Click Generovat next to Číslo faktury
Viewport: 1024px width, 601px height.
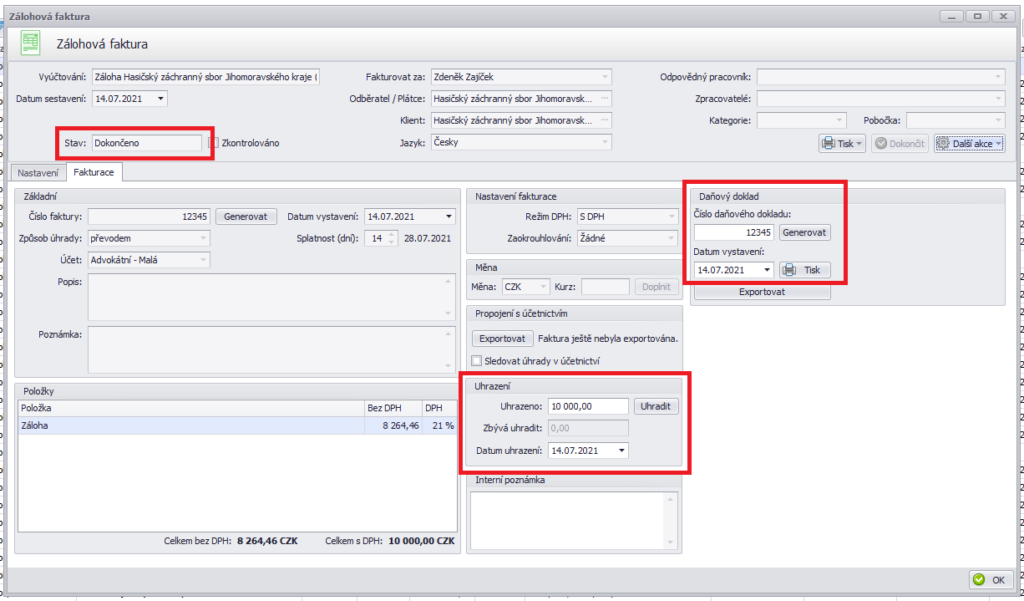coord(246,216)
